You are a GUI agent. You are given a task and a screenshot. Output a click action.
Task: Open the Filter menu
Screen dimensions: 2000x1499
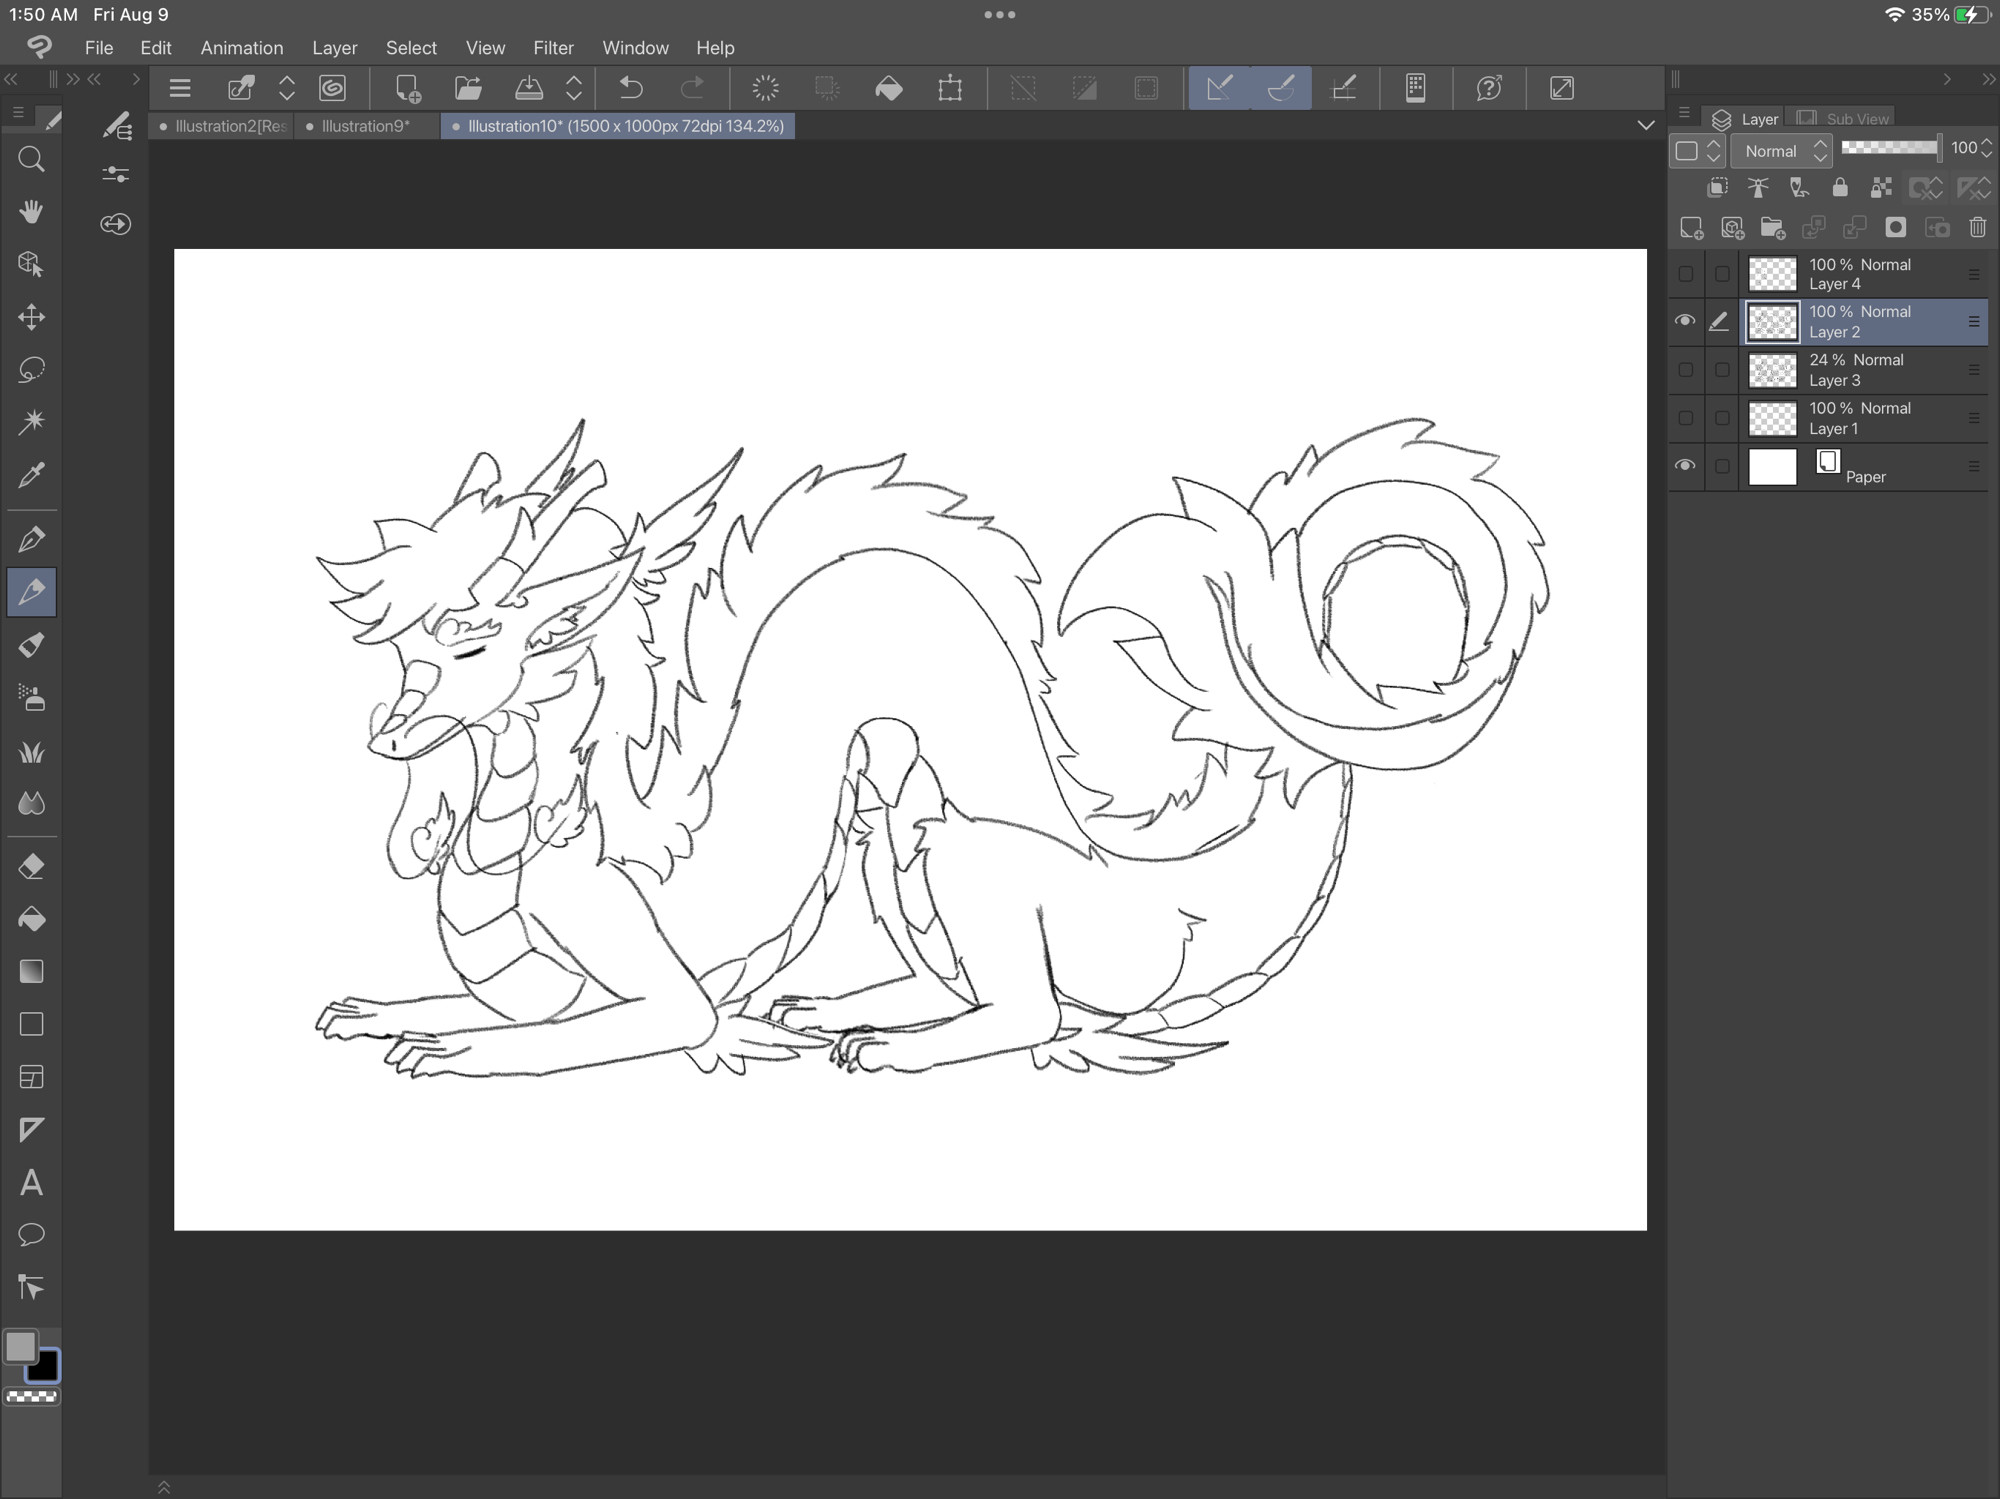[553, 48]
